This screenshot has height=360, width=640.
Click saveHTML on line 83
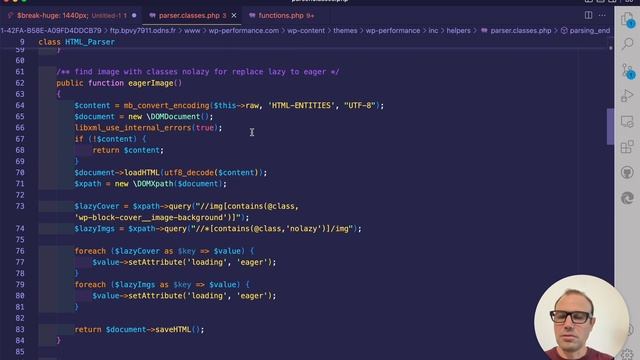[x=173, y=329]
